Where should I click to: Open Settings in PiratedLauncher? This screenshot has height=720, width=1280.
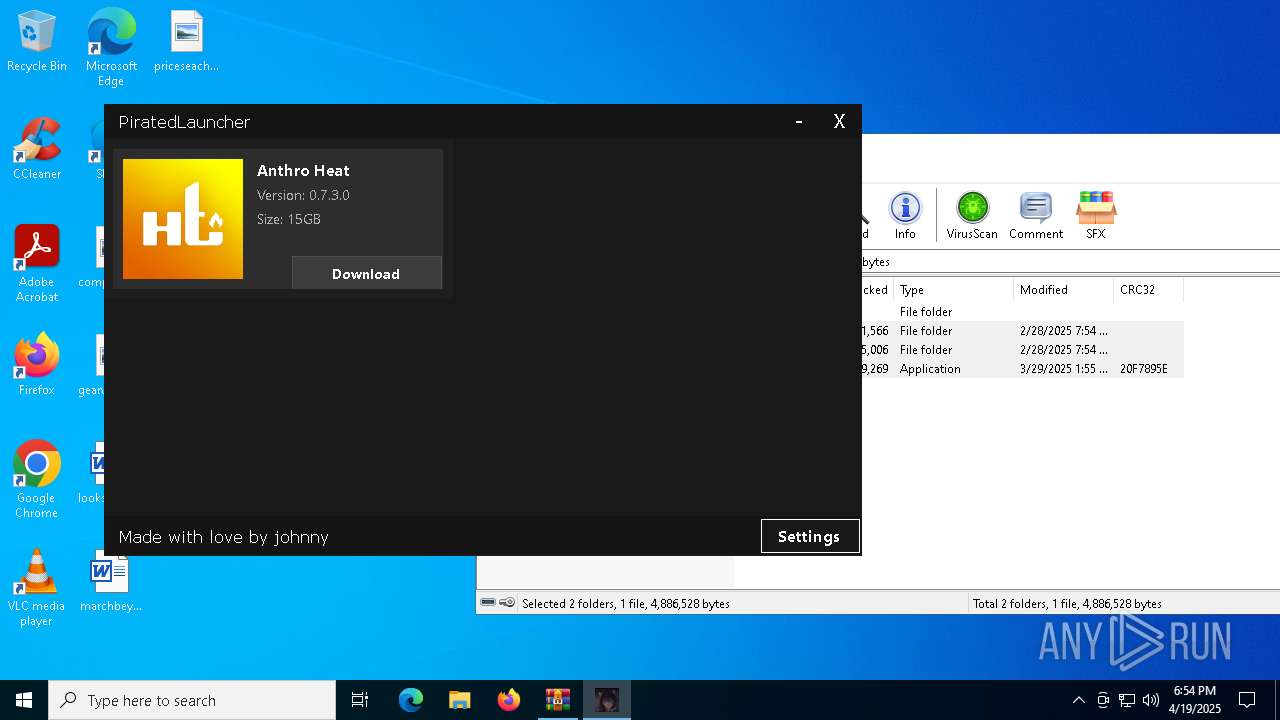pos(809,536)
